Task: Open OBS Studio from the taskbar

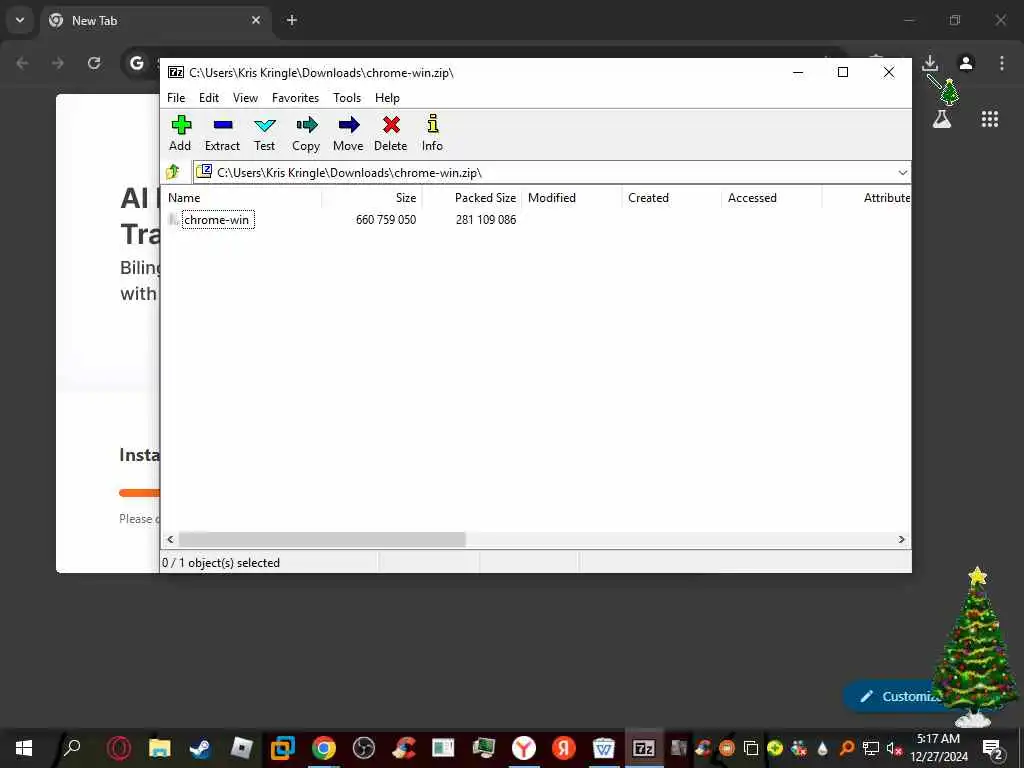Action: pos(364,748)
